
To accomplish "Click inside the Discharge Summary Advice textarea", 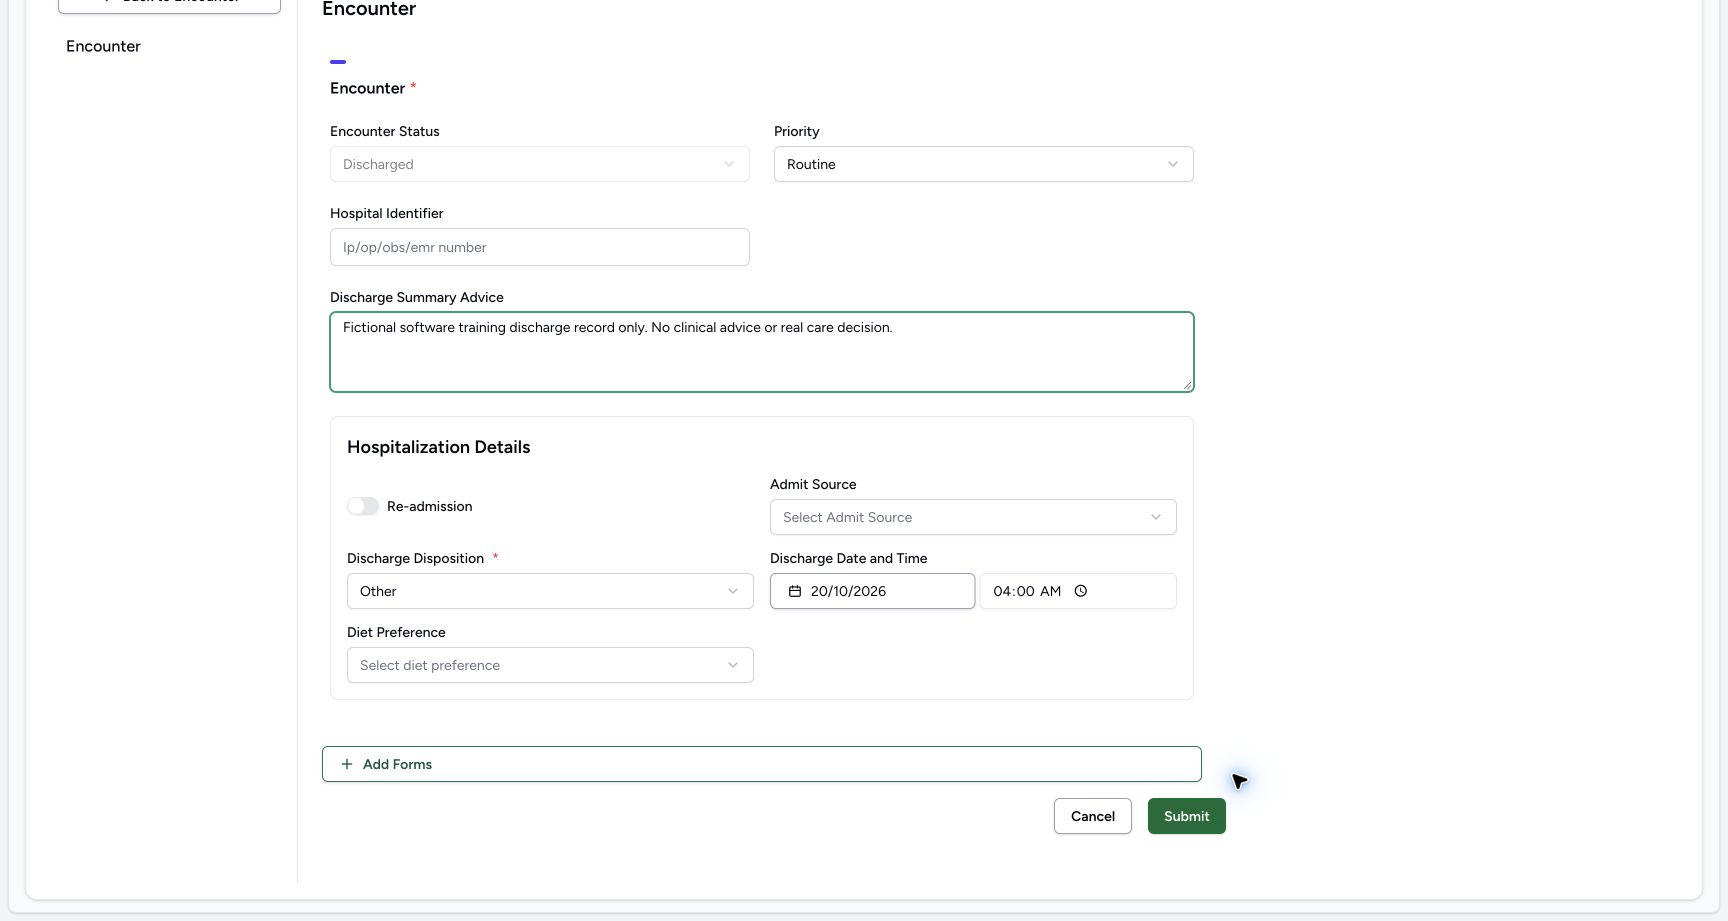I will tap(762, 352).
